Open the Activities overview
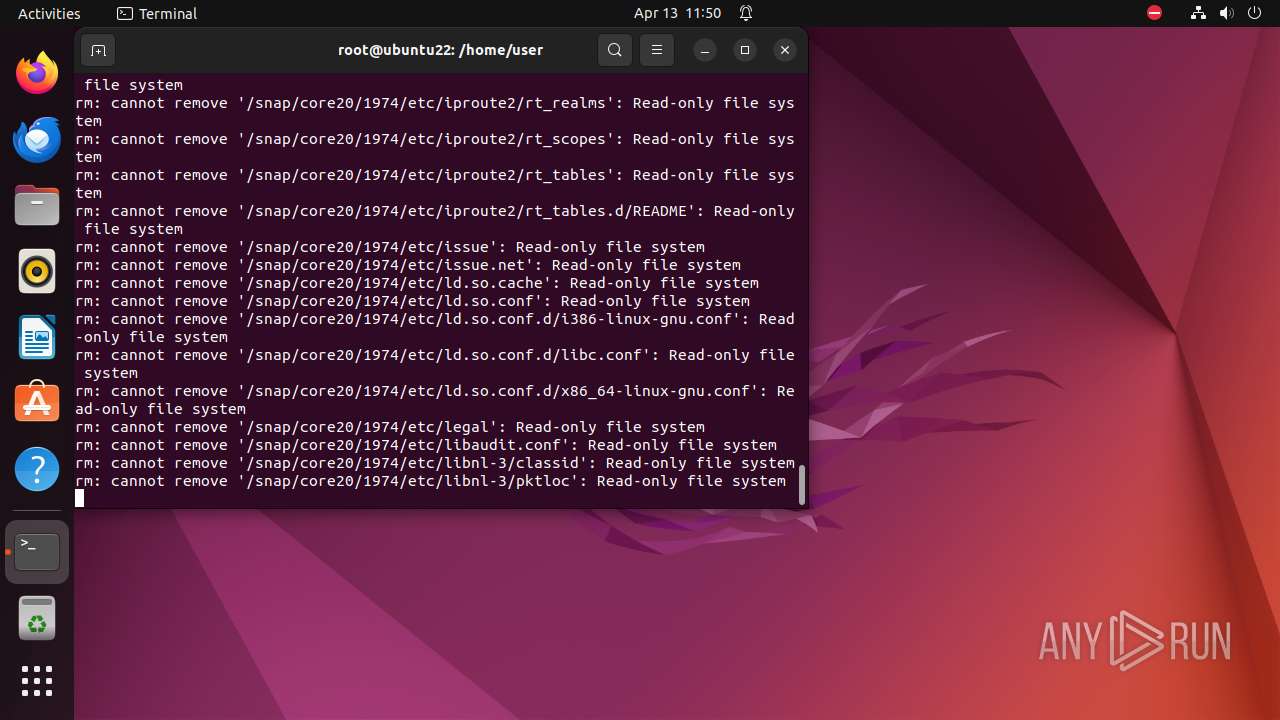The image size is (1280, 720). pos(49,13)
